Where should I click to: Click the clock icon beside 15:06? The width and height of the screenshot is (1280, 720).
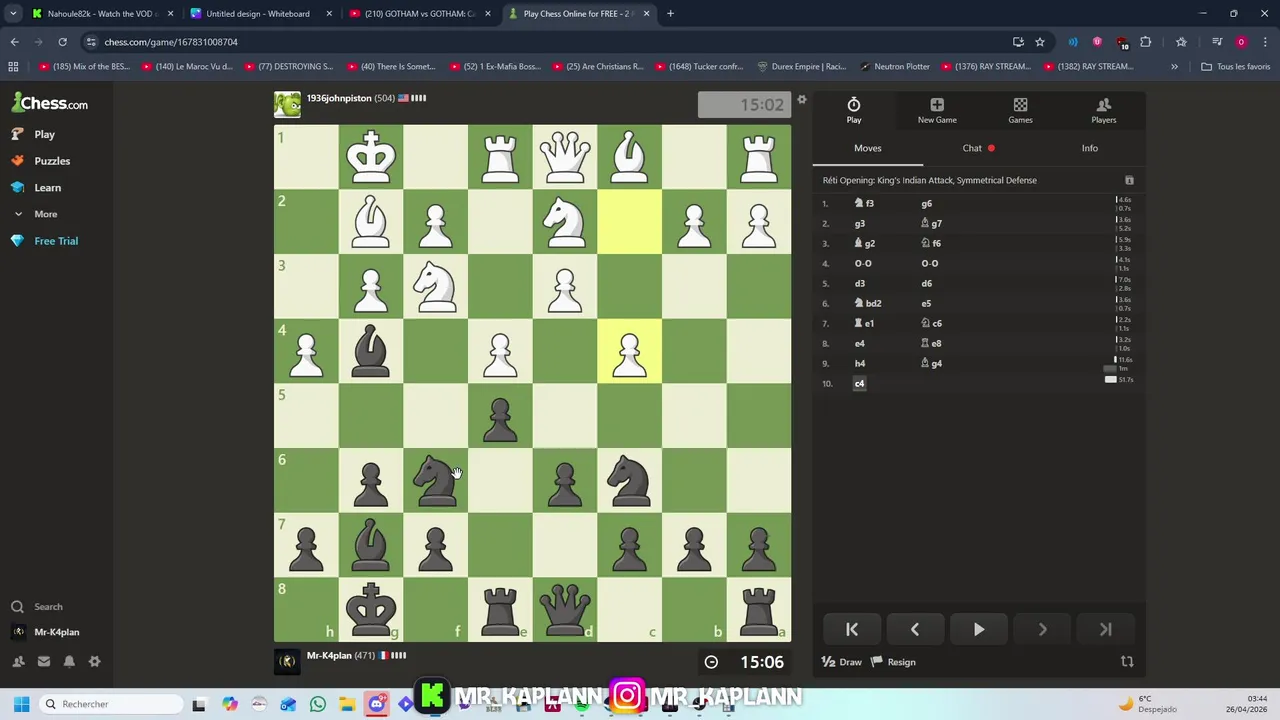[x=711, y=662]
